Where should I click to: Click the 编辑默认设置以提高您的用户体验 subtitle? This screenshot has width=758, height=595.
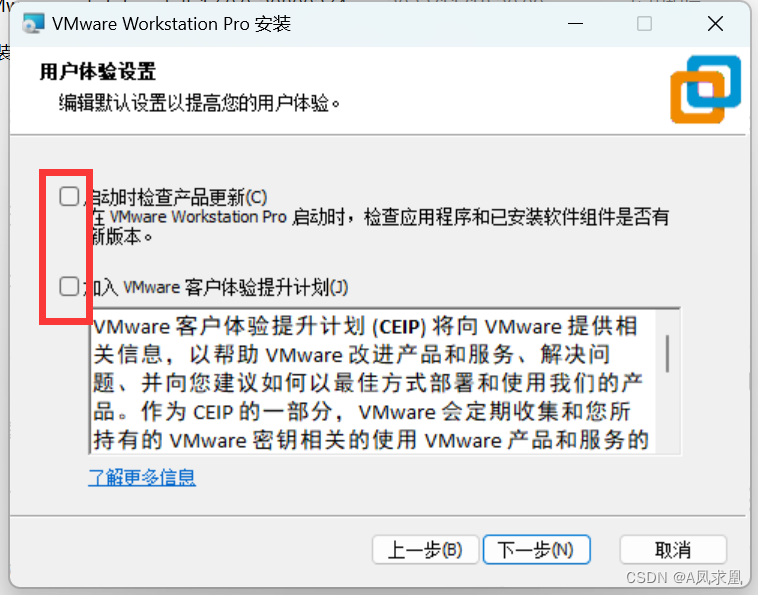[x=199, y=103]
